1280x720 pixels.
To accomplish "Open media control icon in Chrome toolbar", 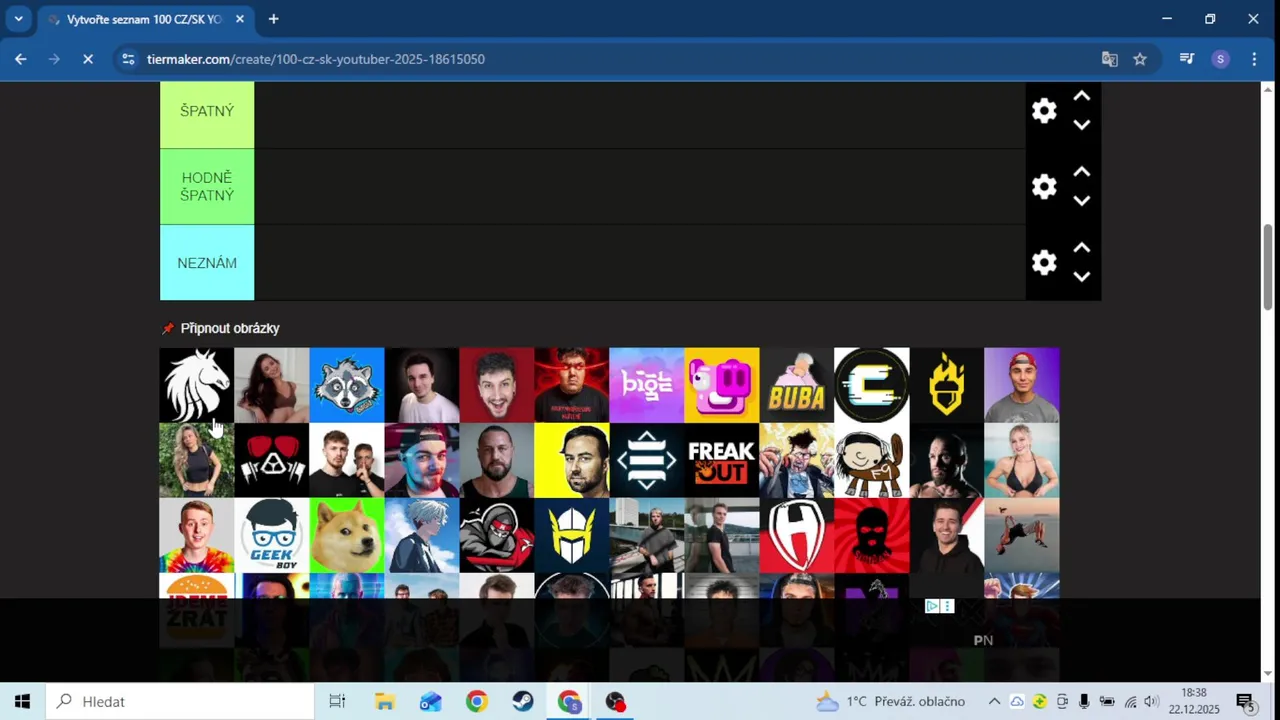I will (1187, 59).
